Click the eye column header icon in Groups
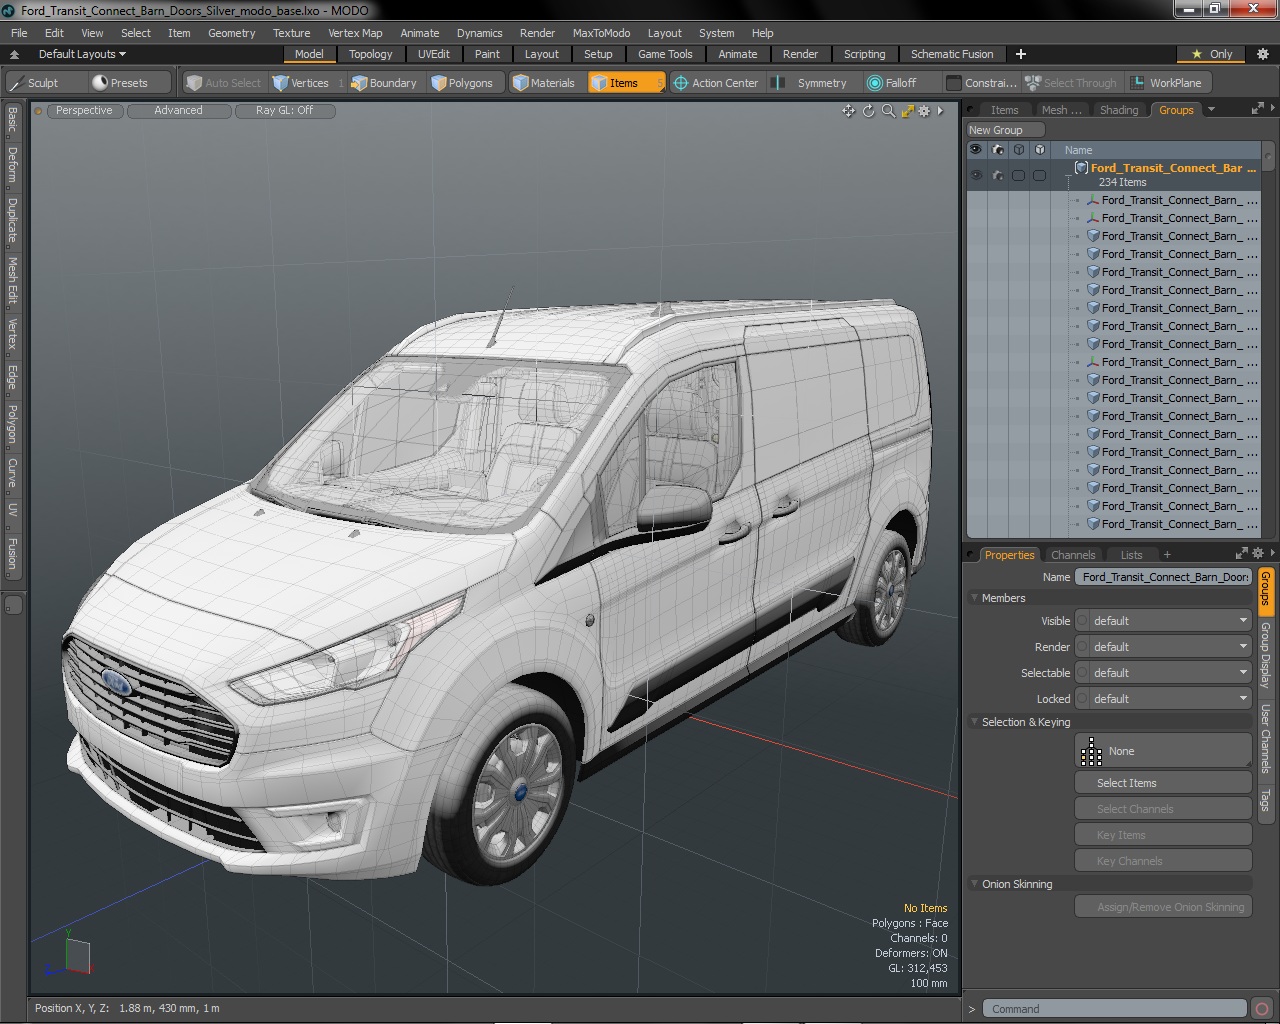 [x=975, y=150]
